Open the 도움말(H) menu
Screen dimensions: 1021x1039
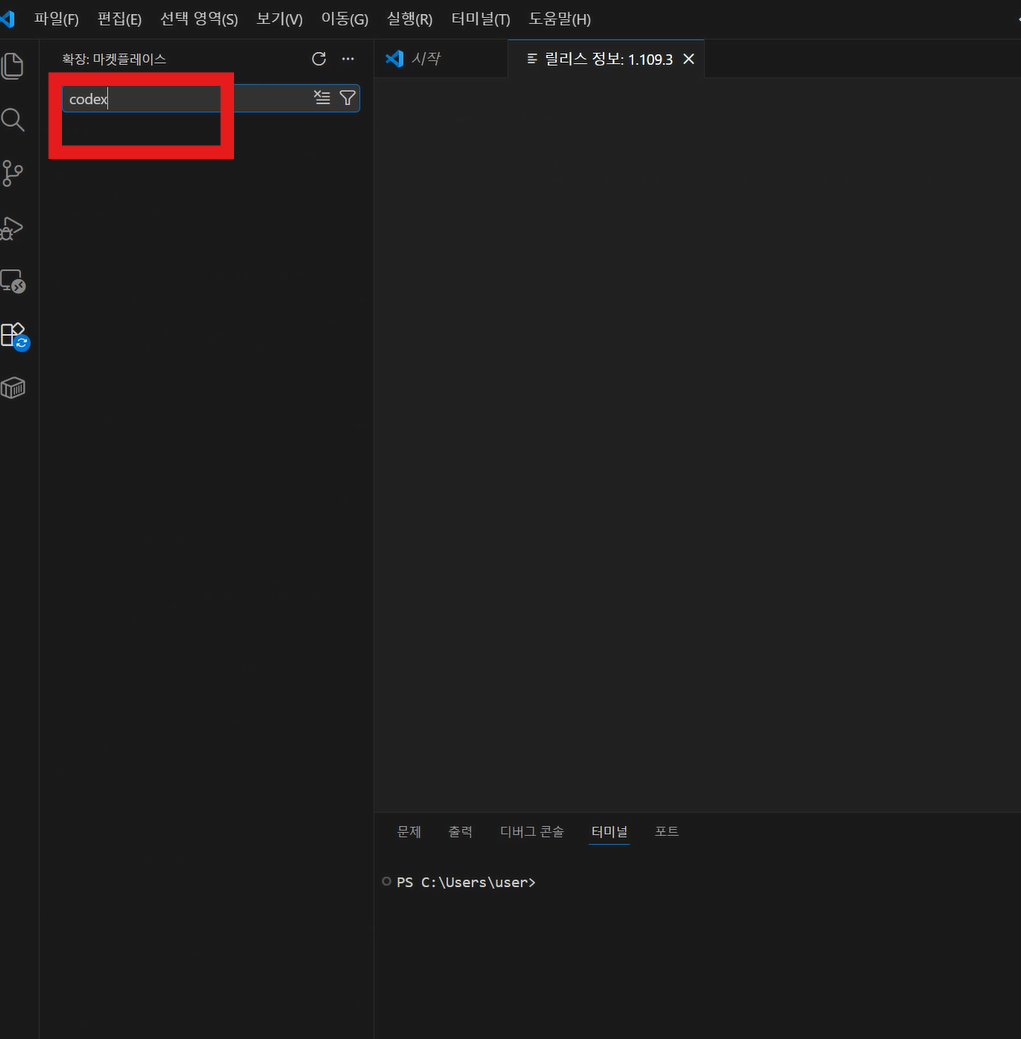click(559, 19)
